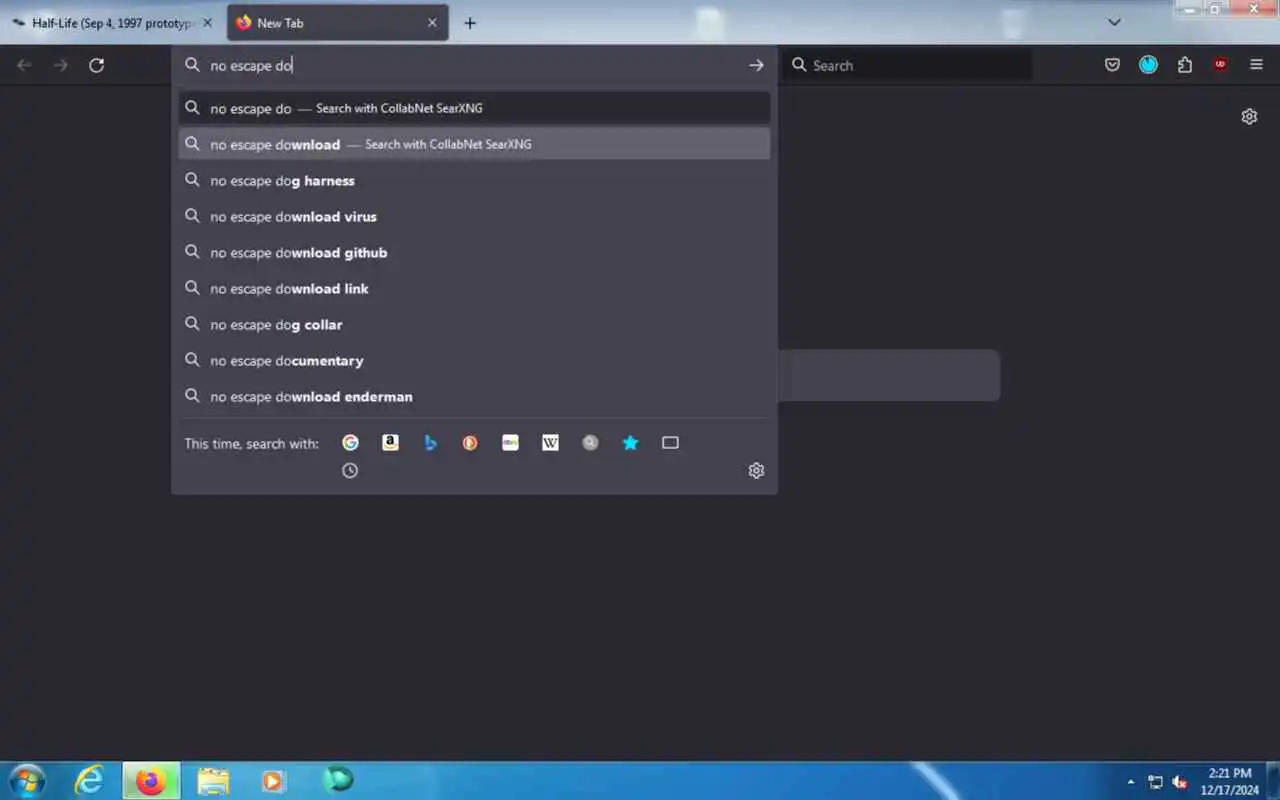Search history with the clock icon

[350, 471]
